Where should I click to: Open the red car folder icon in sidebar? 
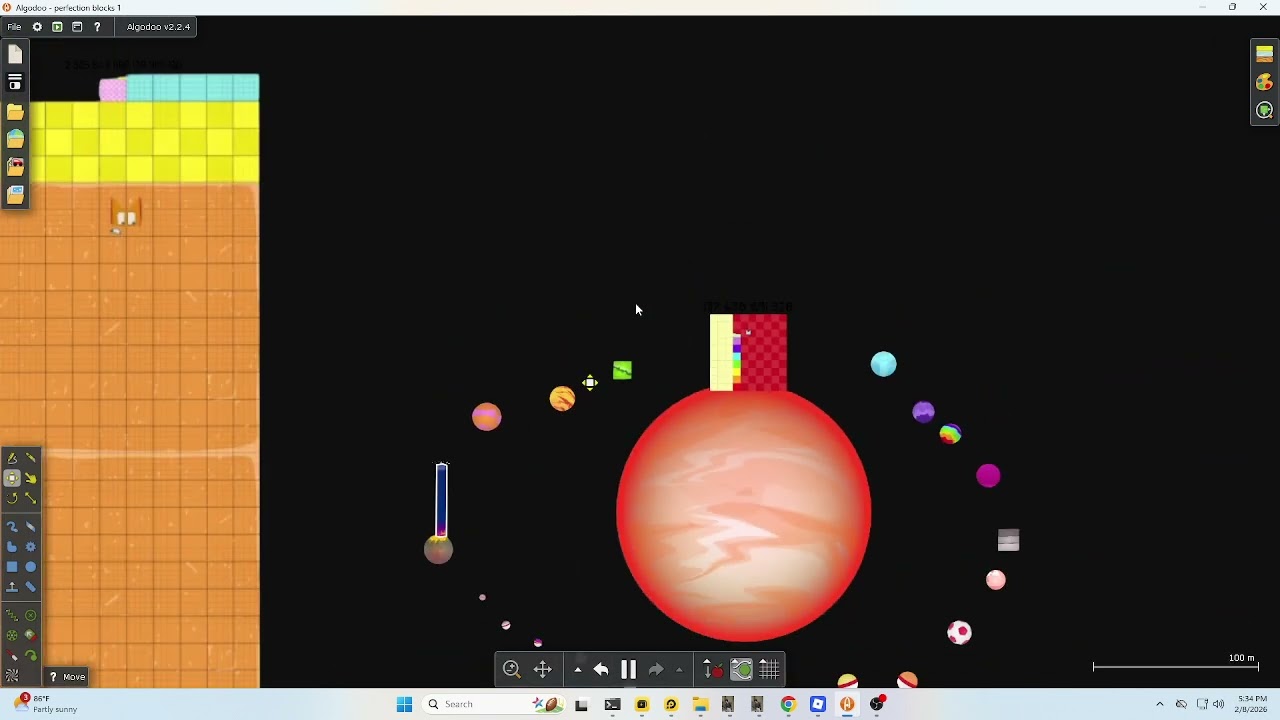click(15, 167)
